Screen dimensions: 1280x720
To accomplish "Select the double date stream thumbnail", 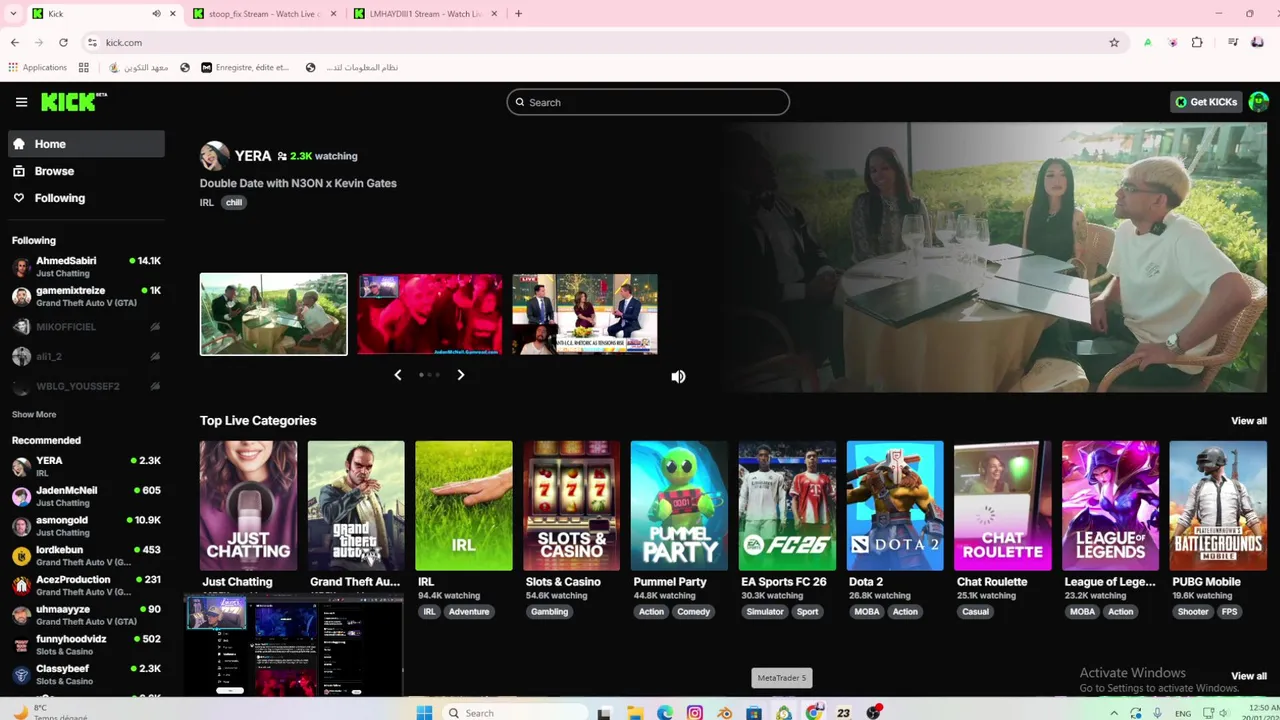I will (x=274, y=314).
